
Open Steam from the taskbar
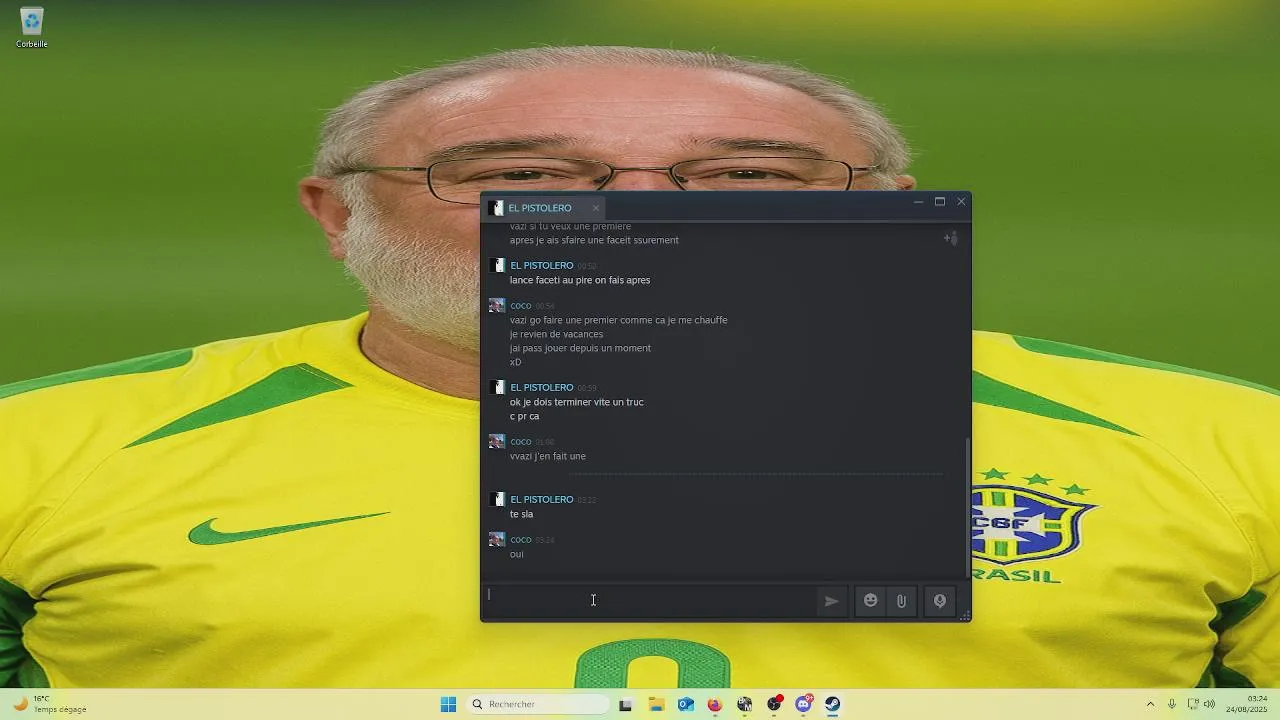[x=832, y=704]
